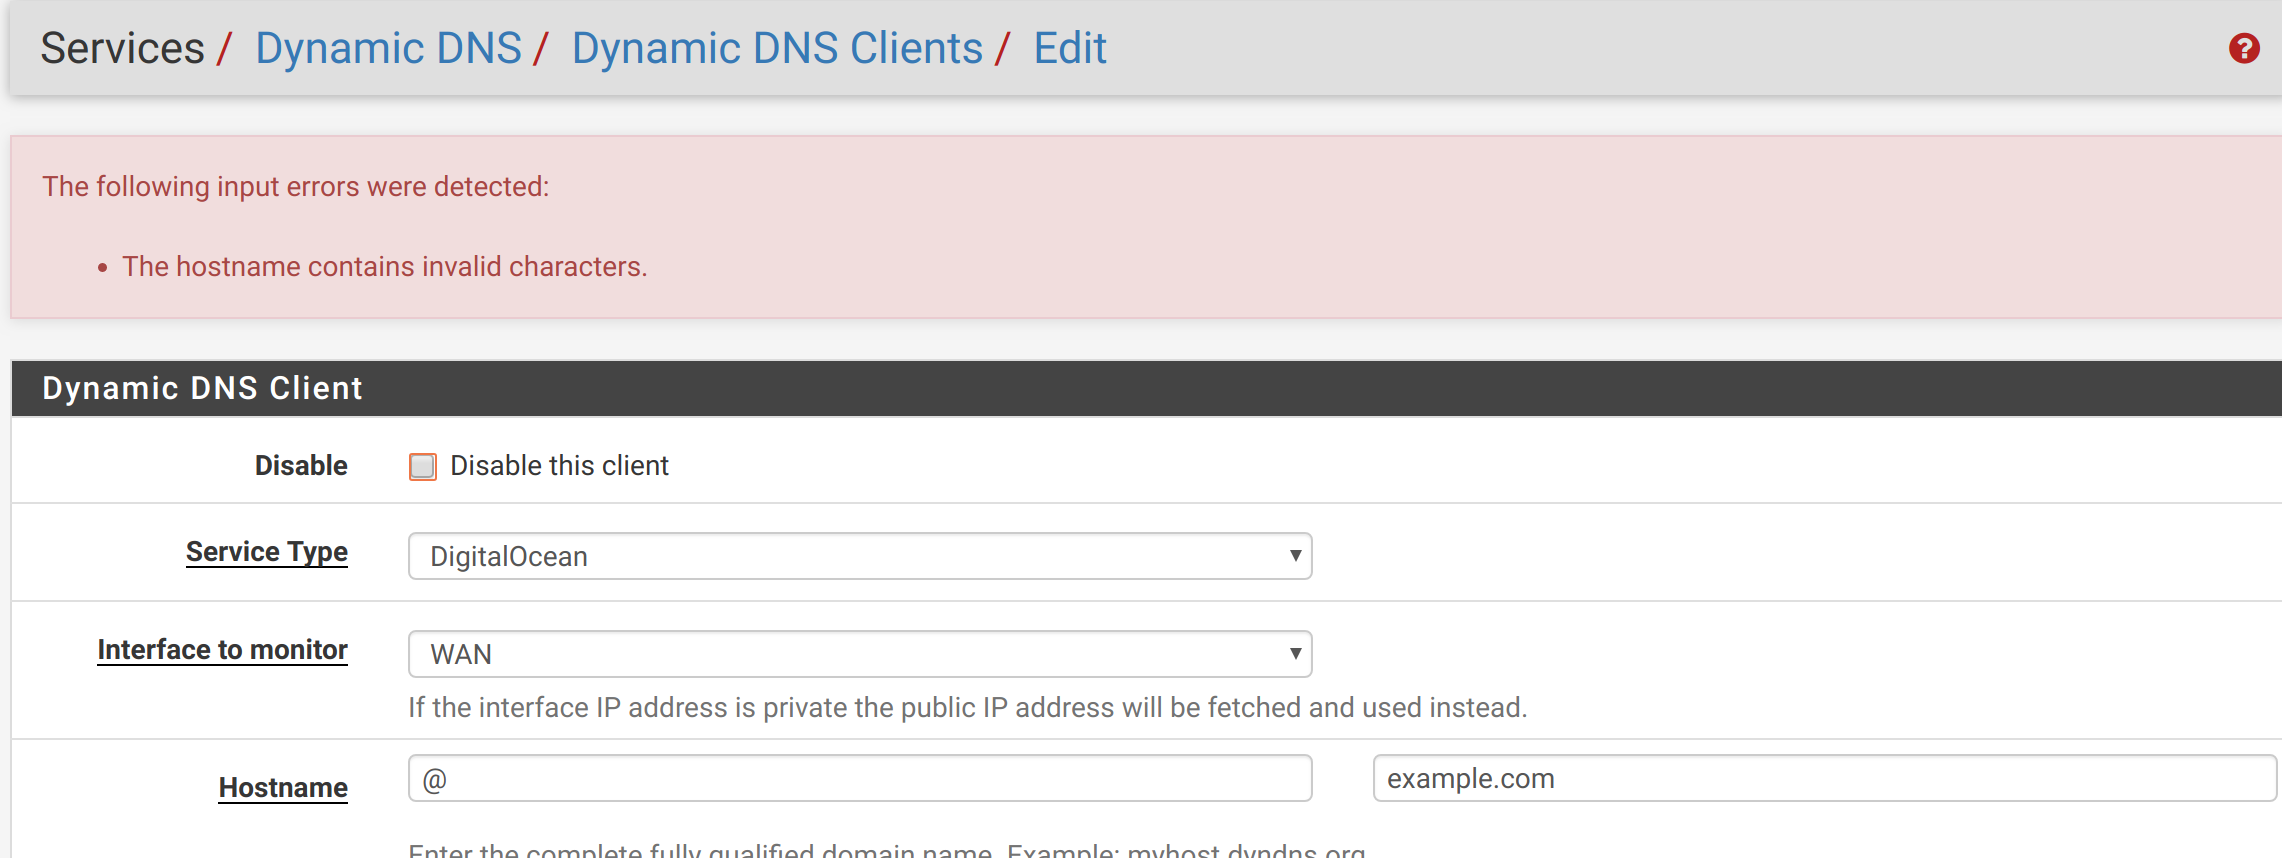This screenshot has width=2282, height=858.
Task: Click the Services breadcrumb text
Action: click(122, 48)
